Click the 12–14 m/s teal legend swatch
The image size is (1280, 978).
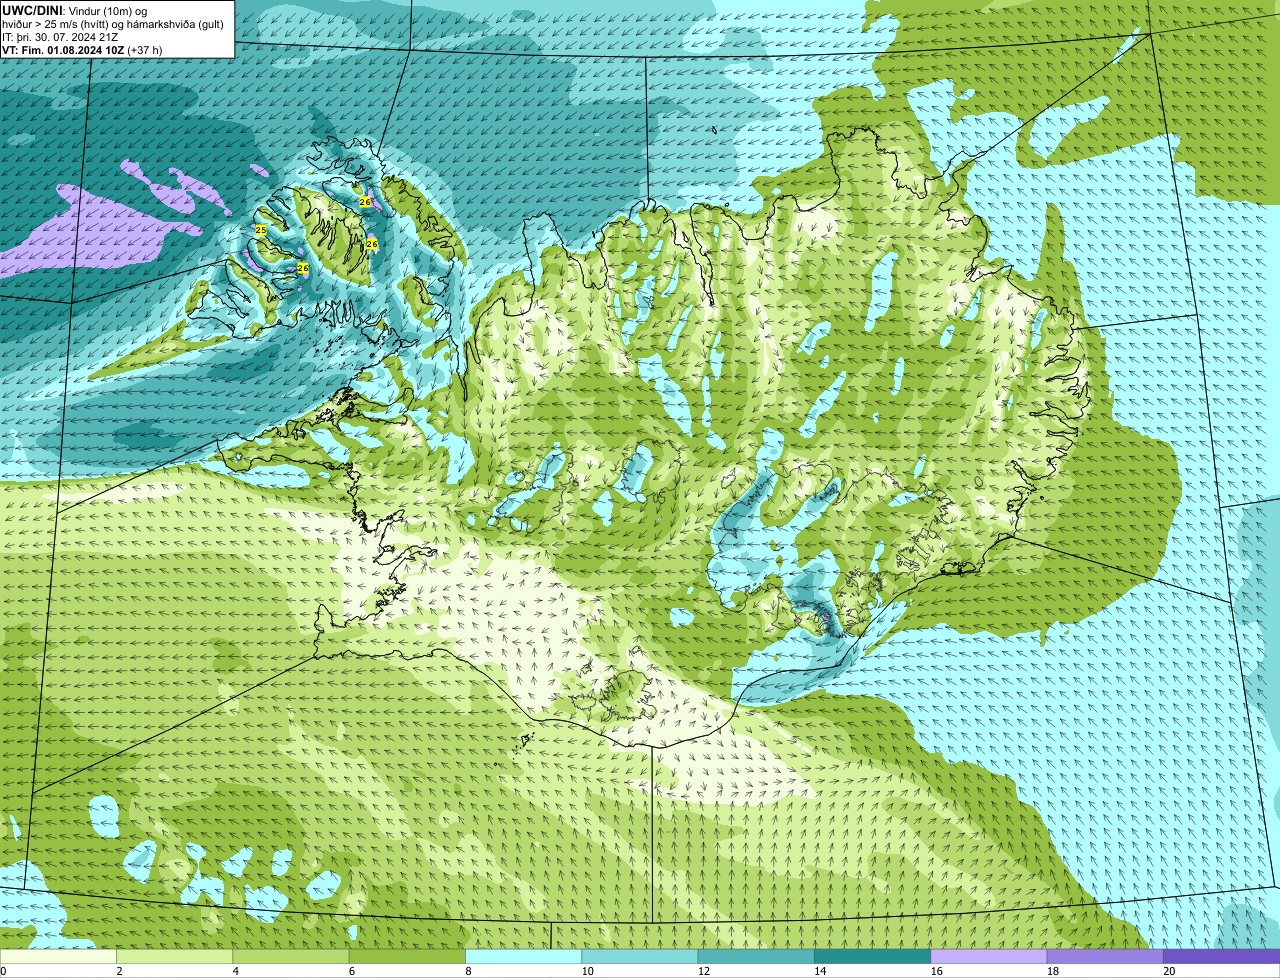(756, 956)
